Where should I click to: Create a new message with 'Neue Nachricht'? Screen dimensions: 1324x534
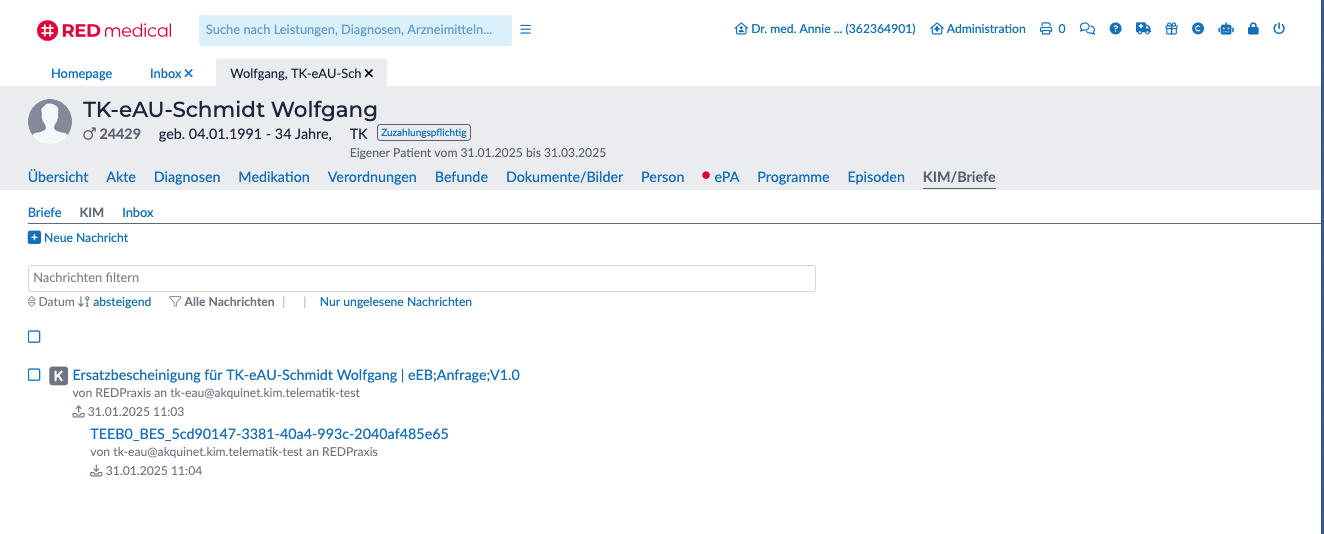(78, 238)
